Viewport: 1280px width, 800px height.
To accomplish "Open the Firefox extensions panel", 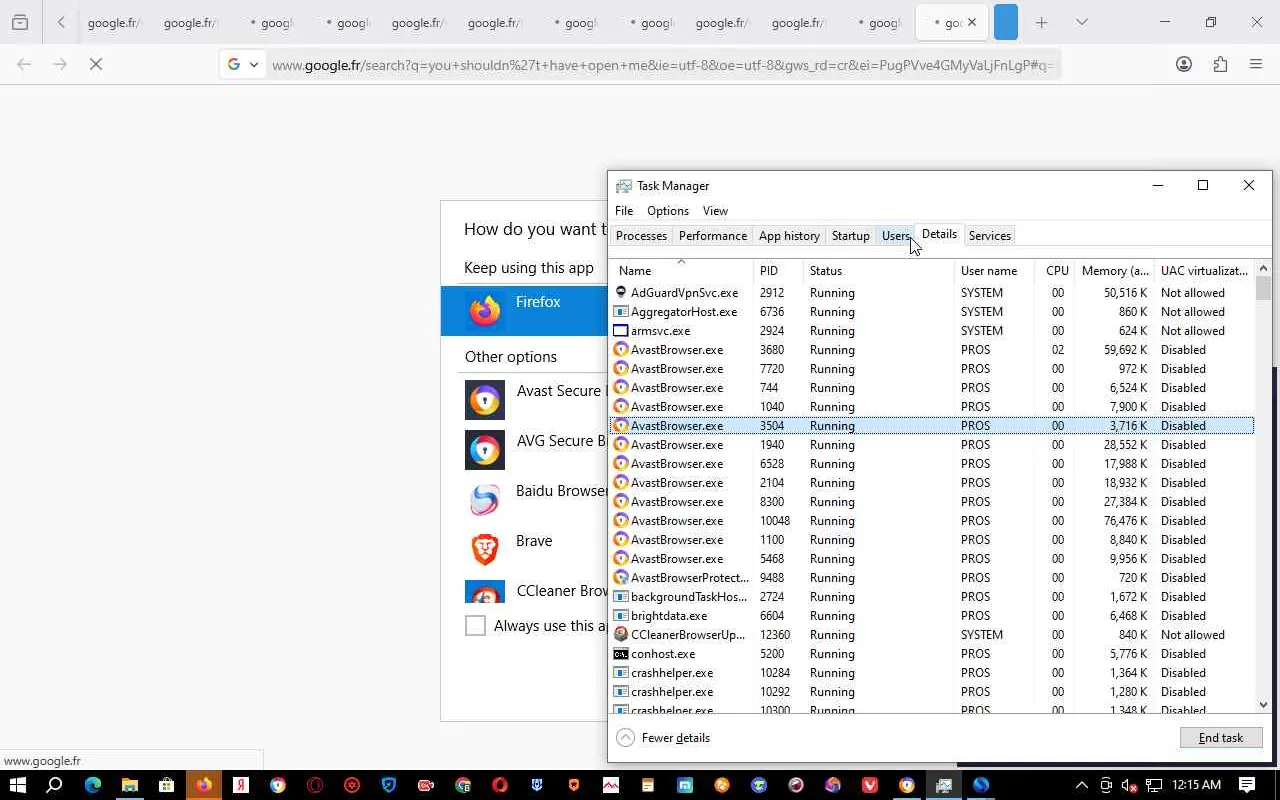I will (x=1220, y=64).
